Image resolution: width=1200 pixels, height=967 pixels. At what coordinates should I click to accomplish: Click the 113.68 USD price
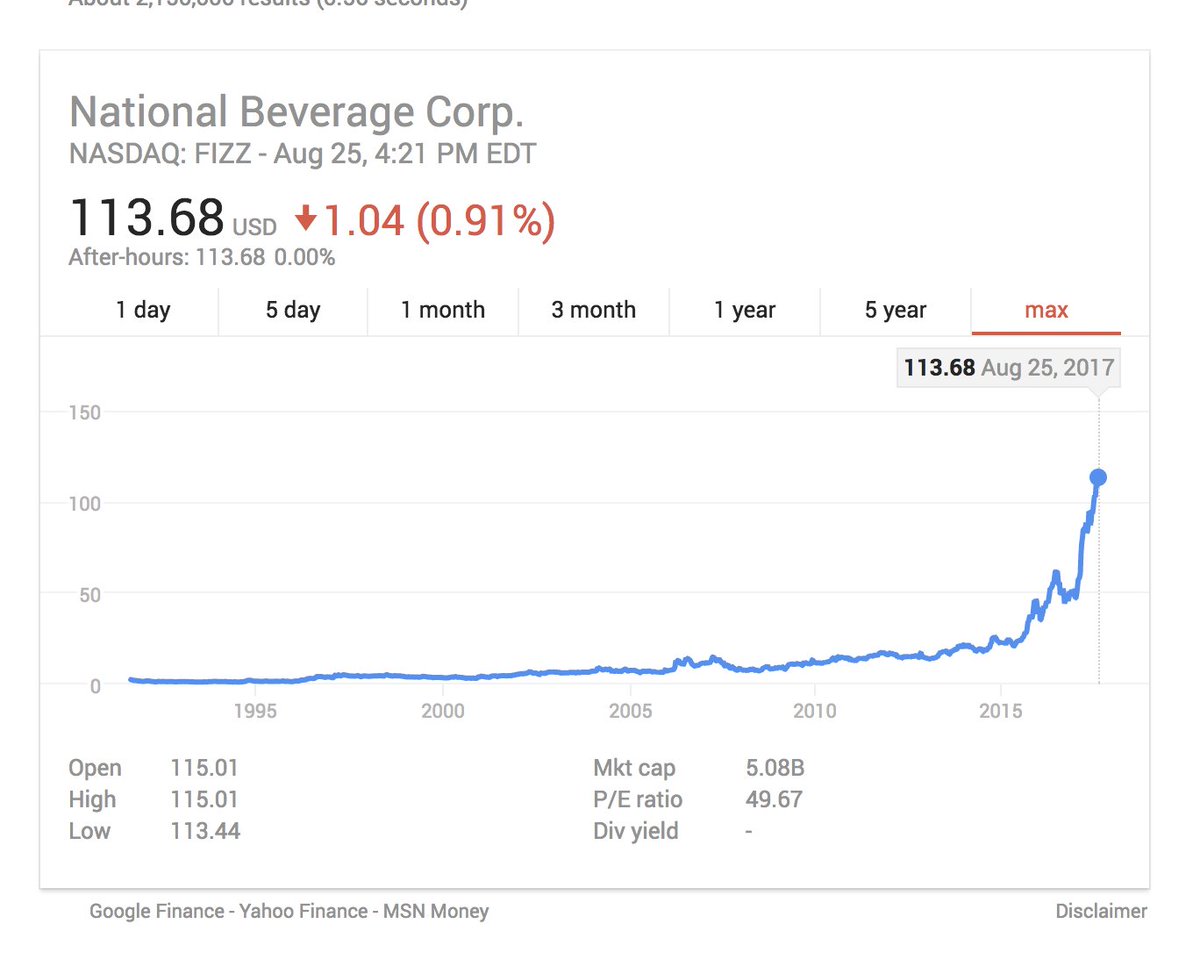(172, 219)
